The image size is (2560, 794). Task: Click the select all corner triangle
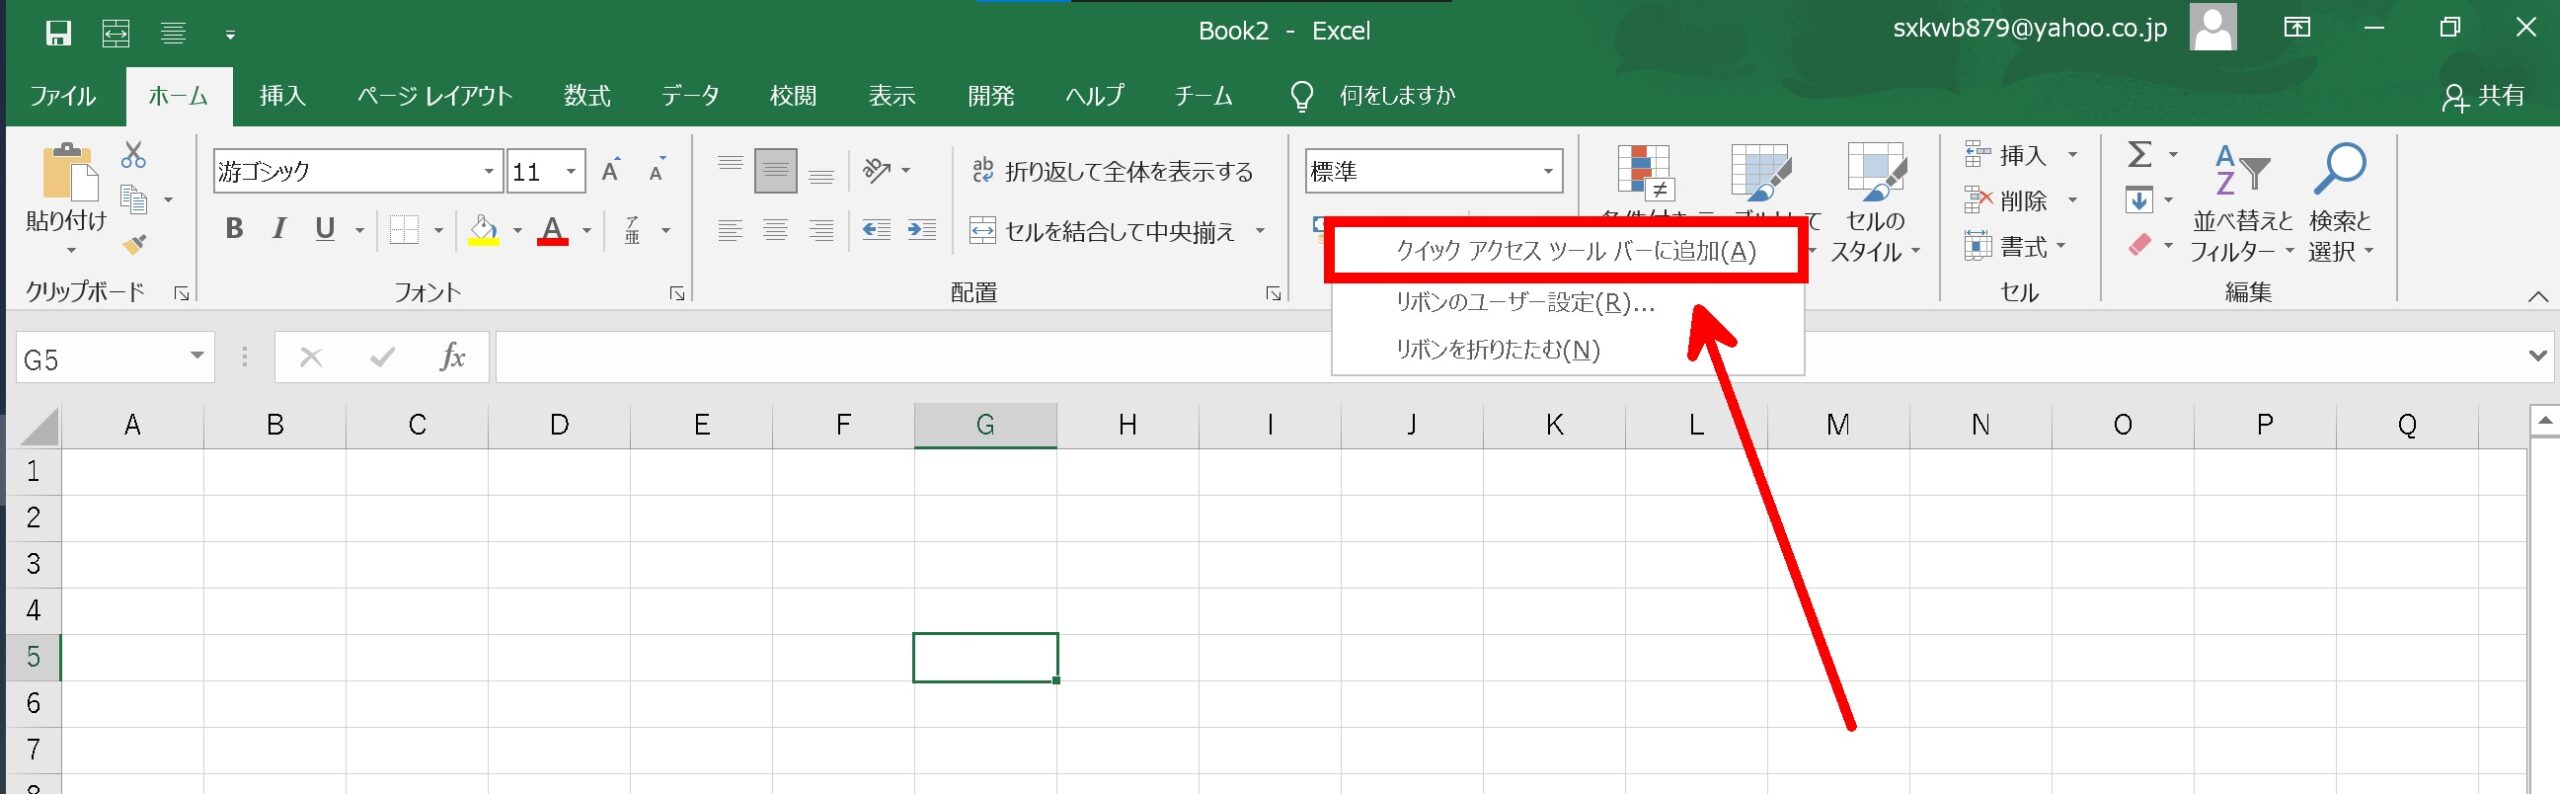[40, 425]
